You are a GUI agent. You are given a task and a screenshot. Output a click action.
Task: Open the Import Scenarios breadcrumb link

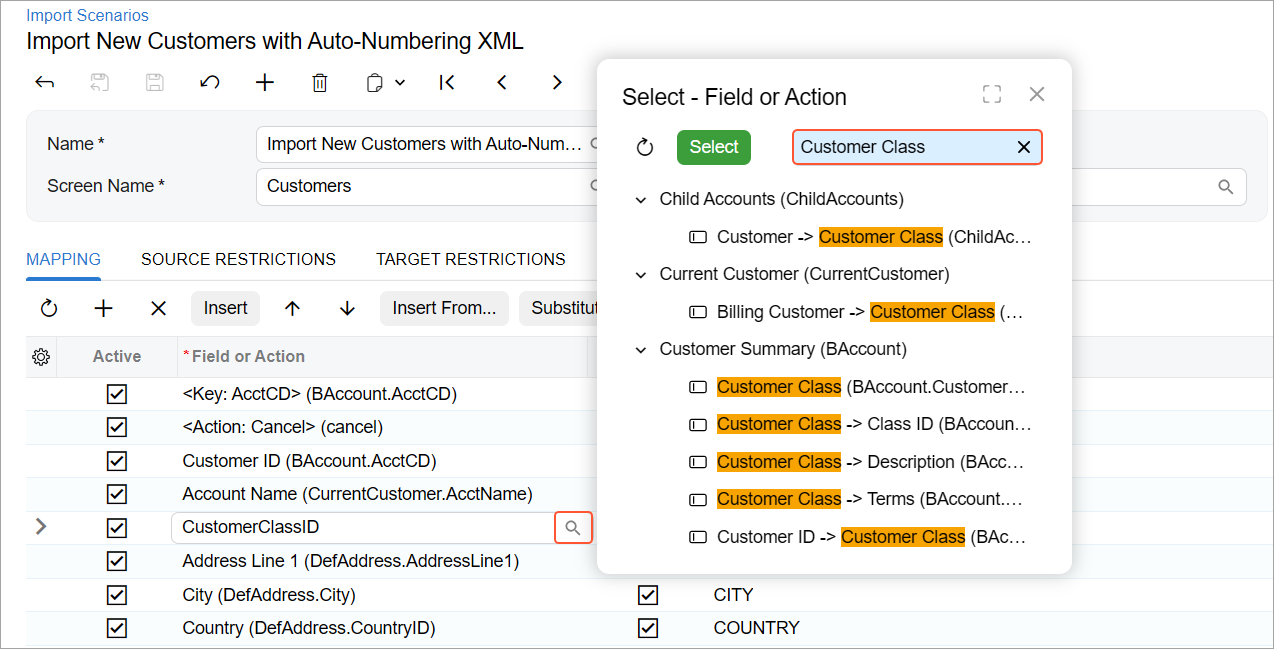pyautogui.click(x=87, y=15)
